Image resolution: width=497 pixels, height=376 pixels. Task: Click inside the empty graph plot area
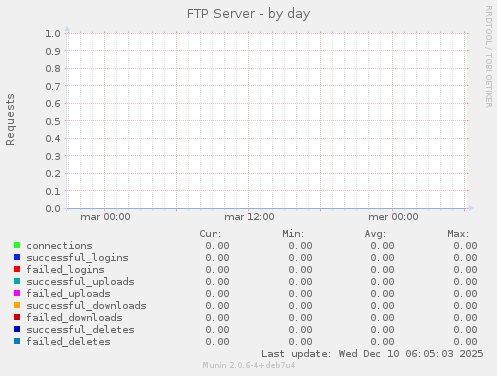click(266, 121)
